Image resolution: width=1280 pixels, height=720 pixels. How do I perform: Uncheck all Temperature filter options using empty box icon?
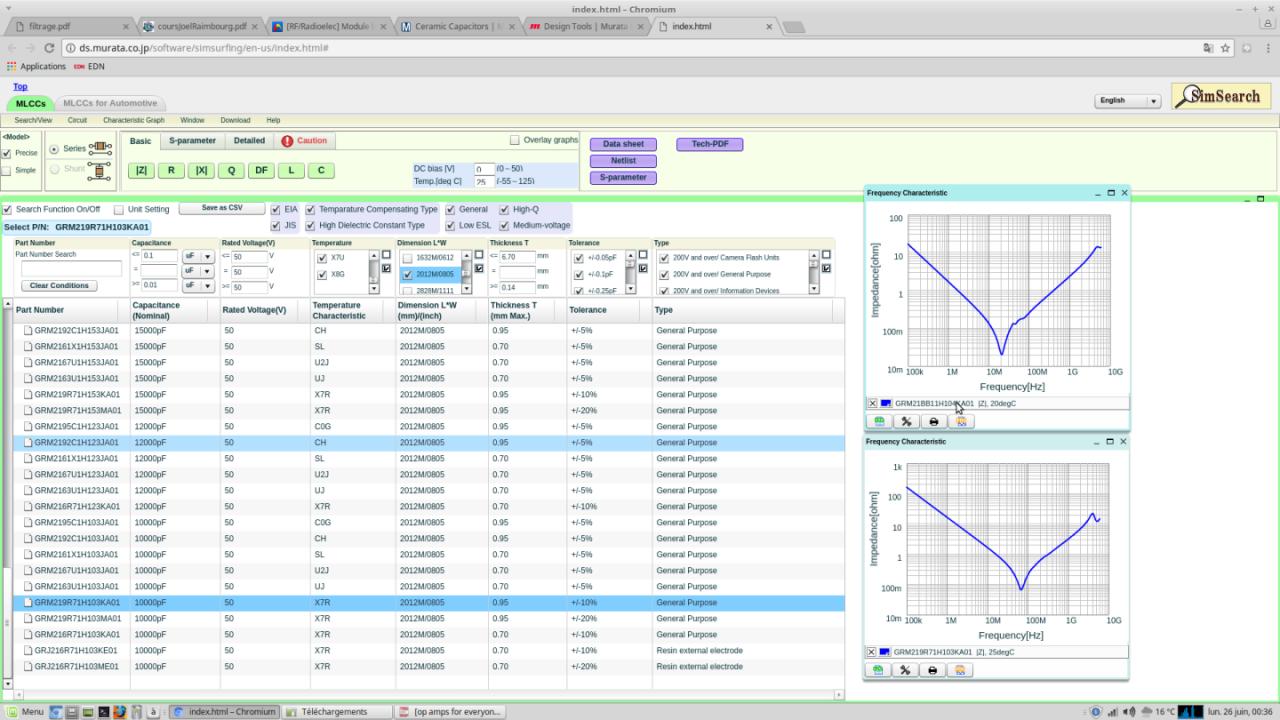pyautogui.click(x=386, y=255)
